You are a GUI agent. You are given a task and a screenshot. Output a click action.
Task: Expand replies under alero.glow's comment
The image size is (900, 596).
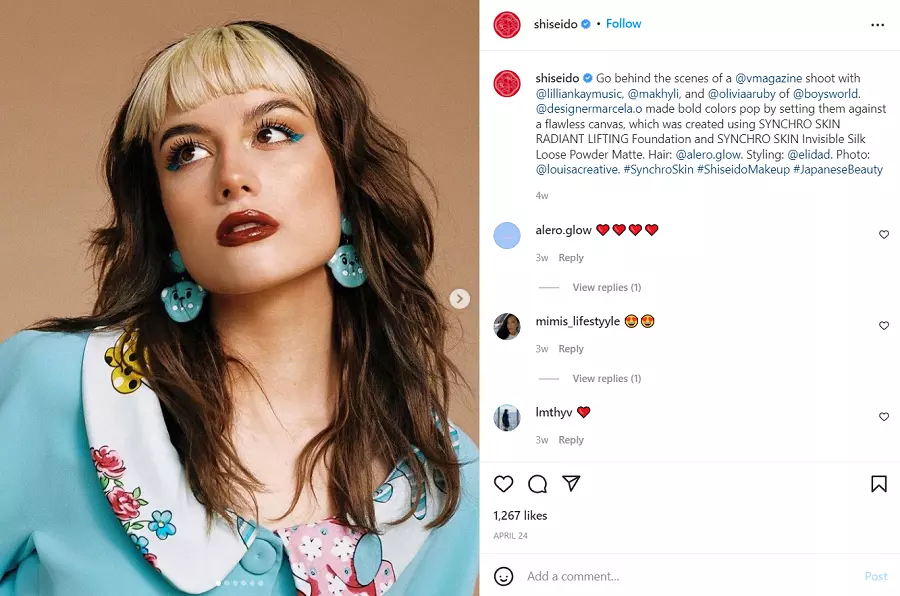606,288
